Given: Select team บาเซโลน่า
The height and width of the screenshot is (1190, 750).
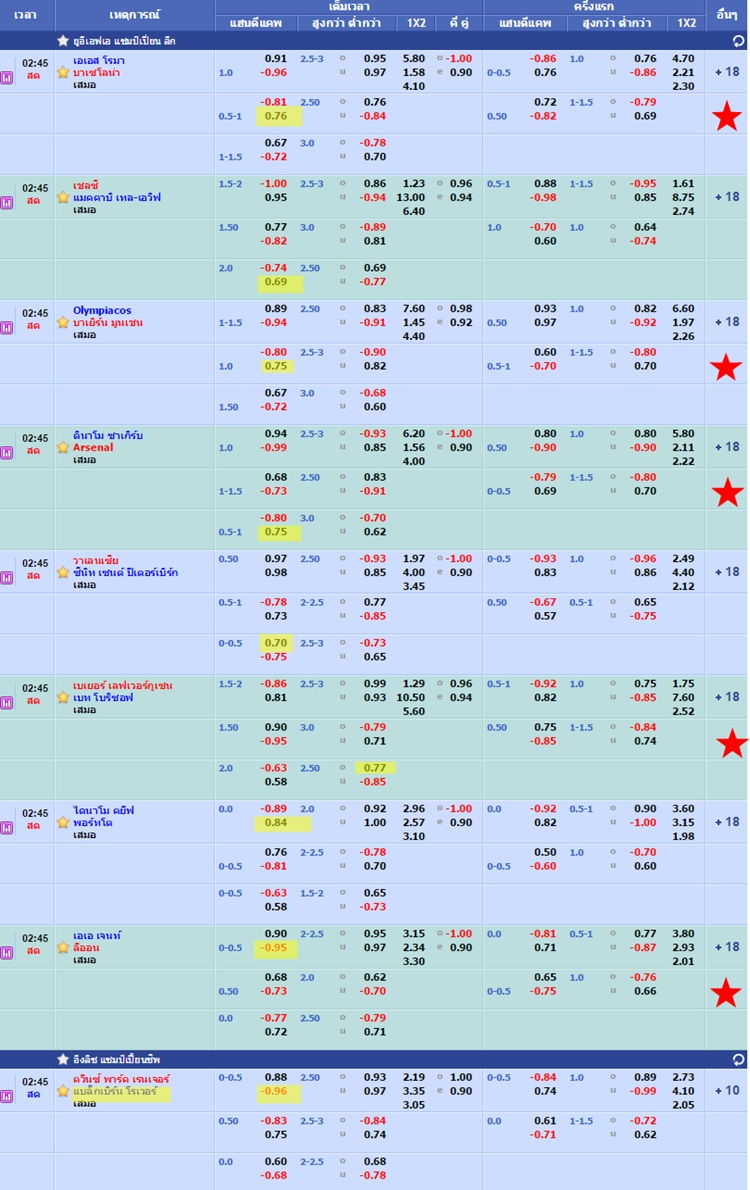Looking at the screenshot, I should [x=96, y=73].
